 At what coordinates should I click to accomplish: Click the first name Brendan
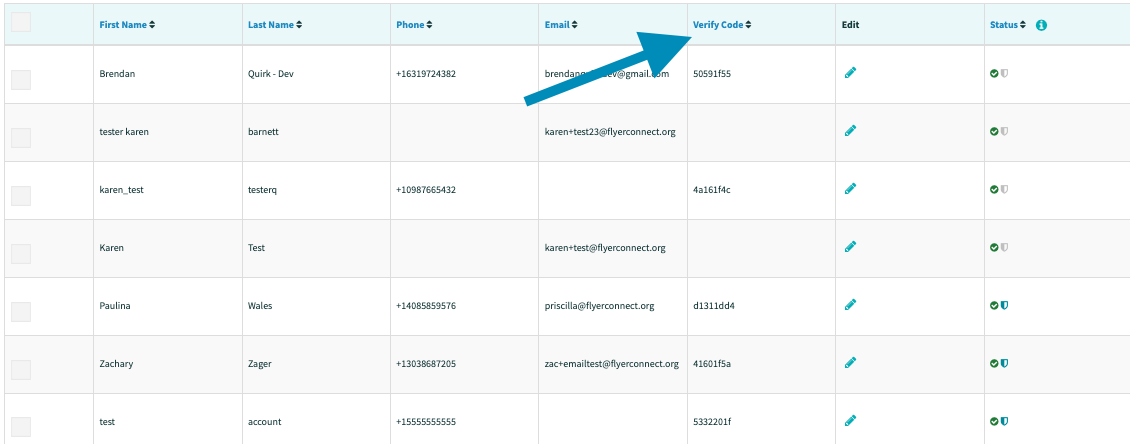(117, 74)
